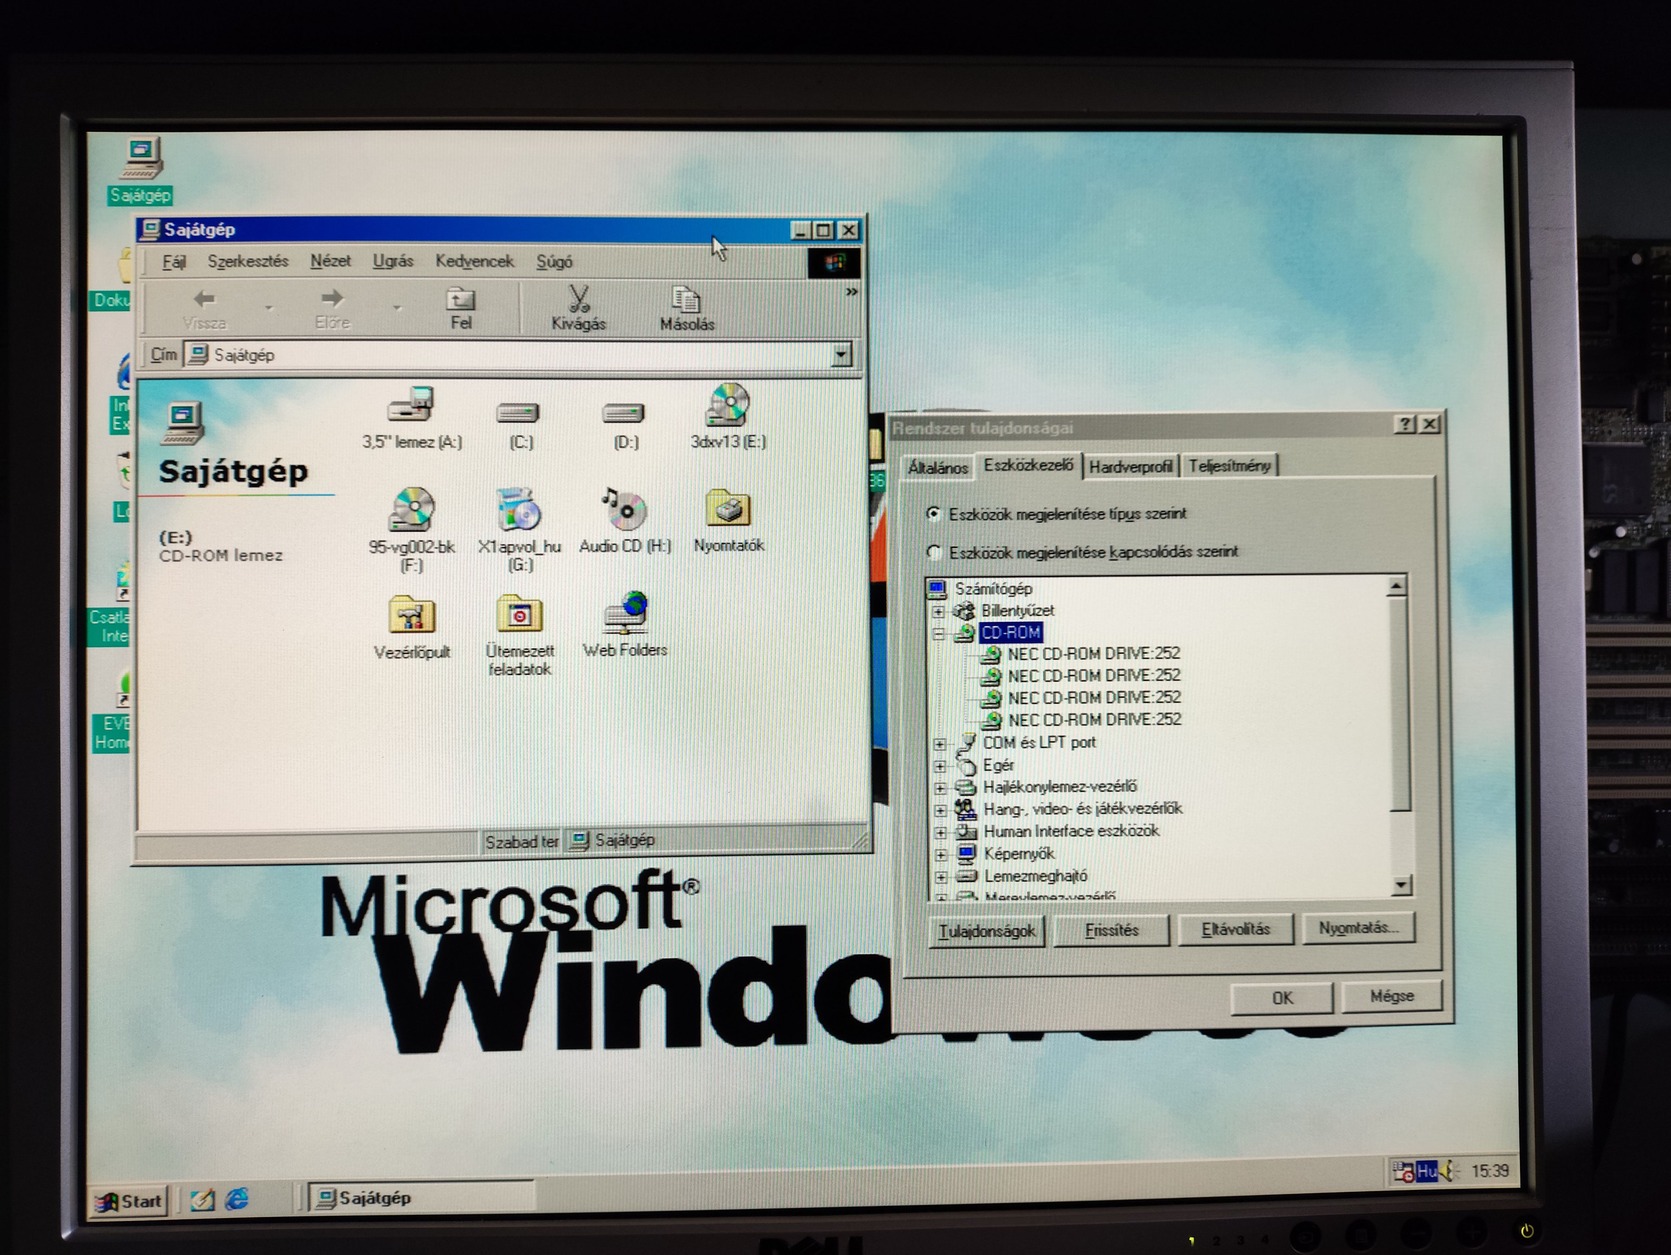Click the Tulajdonságok button
Image resolution: width=1671 pixels, height=1255 pixels.
pyautogui.click(x=986, y=931)
